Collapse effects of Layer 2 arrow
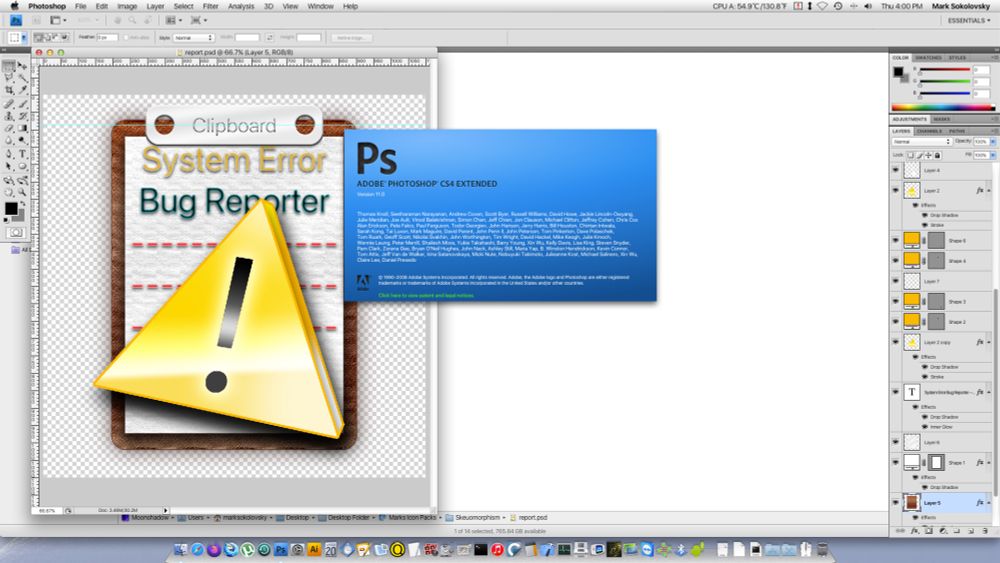The height and width of the screenshot is (563, 1000). tap(989, 191)
